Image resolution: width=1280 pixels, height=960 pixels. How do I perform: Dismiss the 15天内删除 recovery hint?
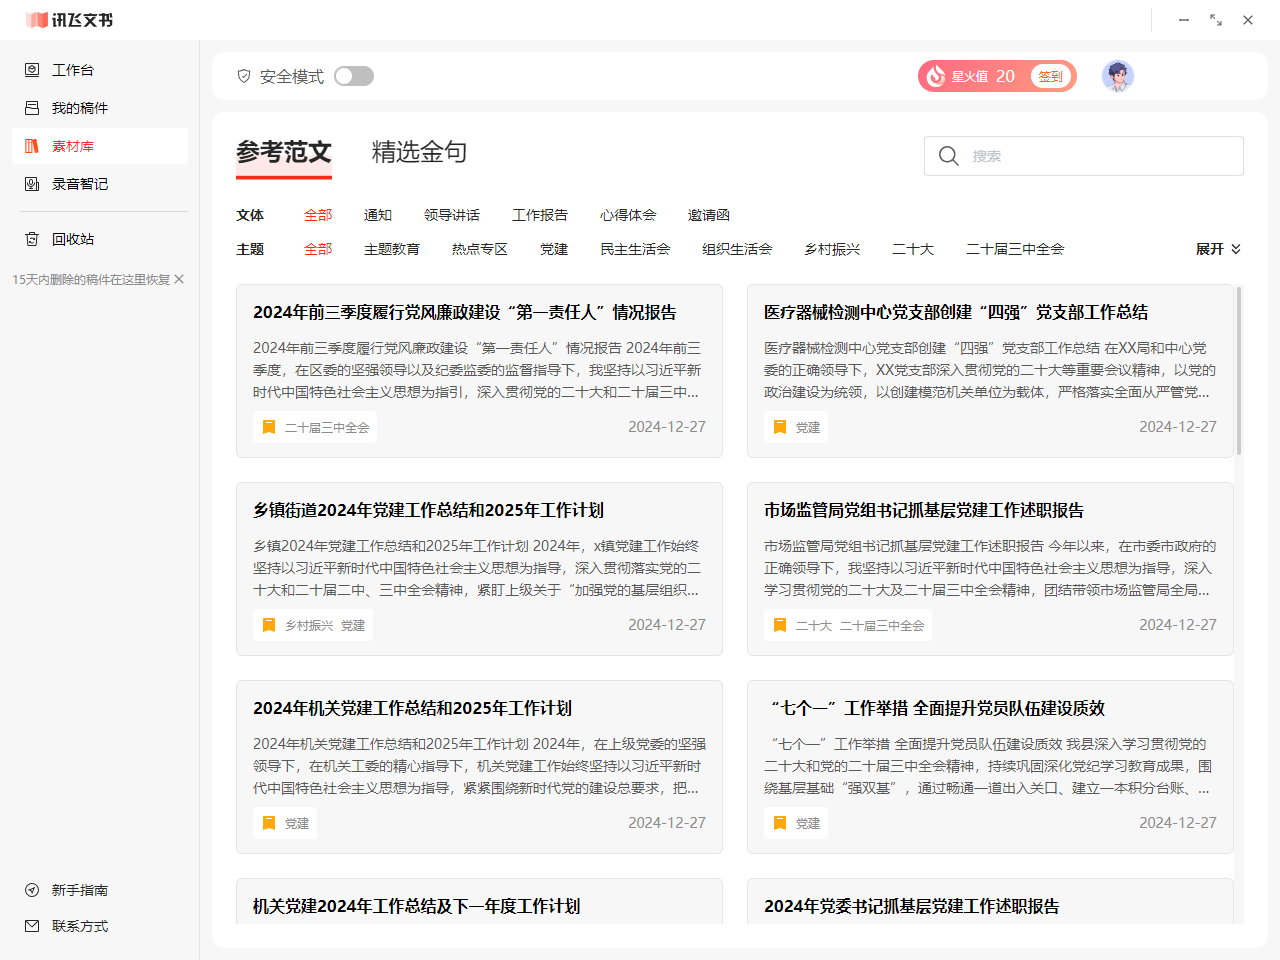pos(179,279)
